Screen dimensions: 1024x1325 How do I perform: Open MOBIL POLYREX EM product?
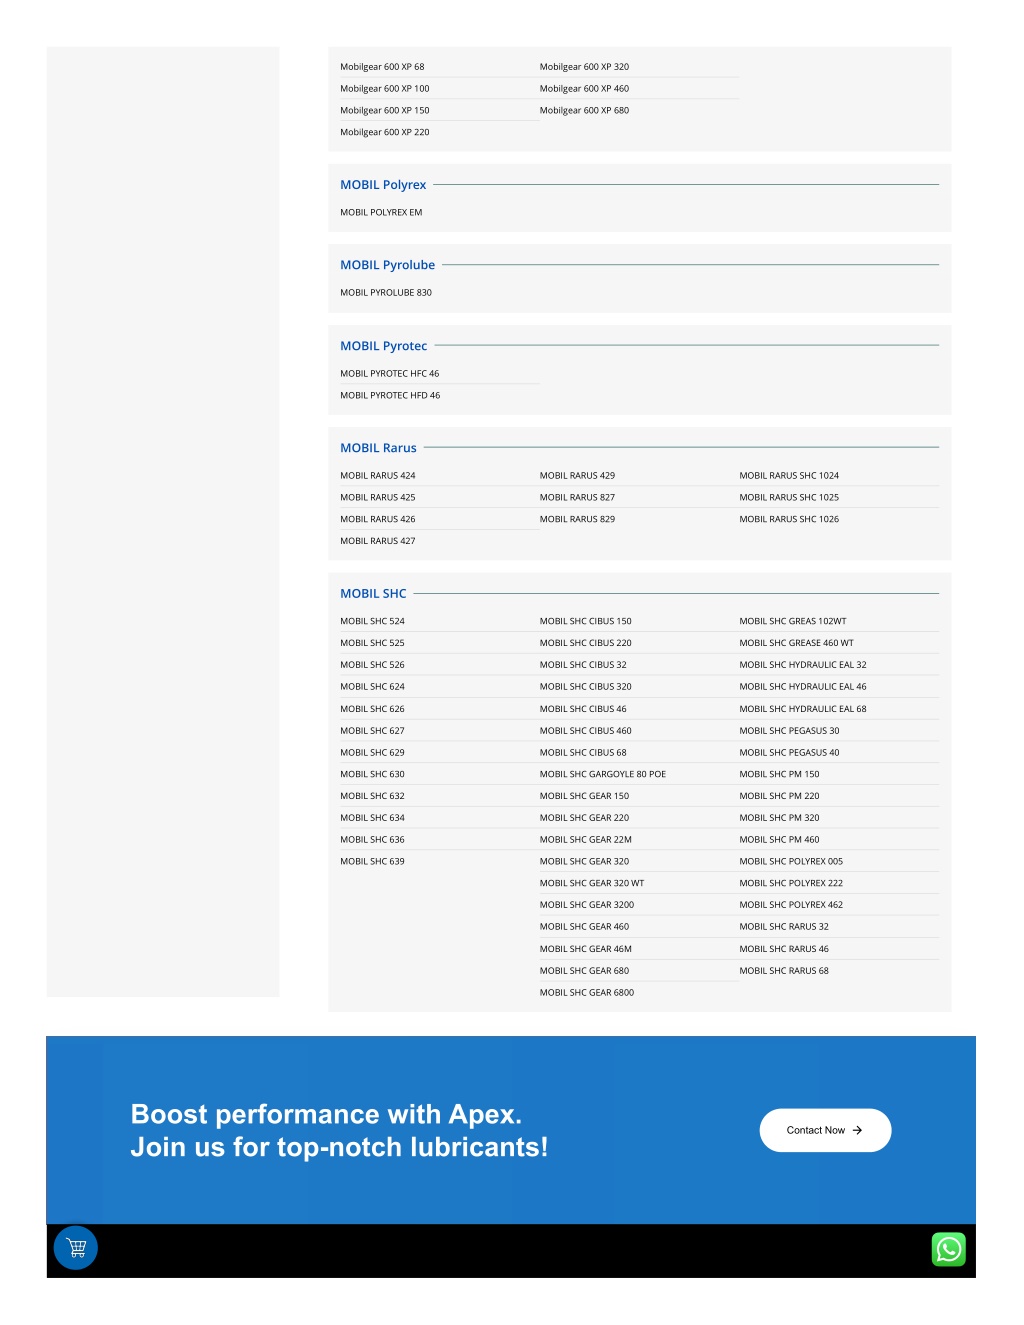coord(381,213)
